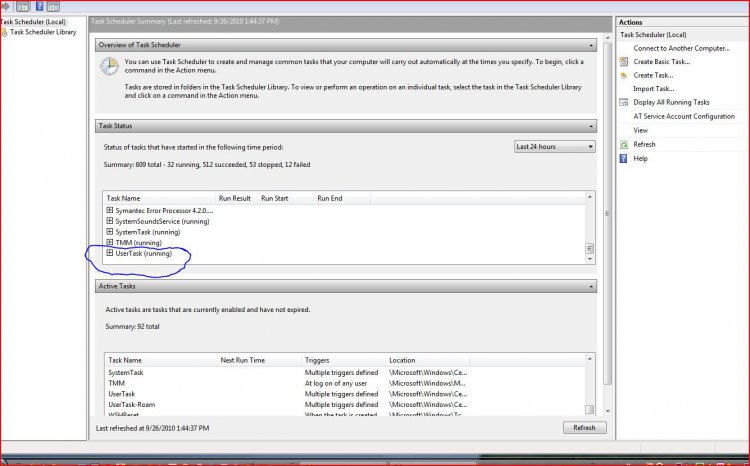
Task: Click the Display All Running Tasks icon
Action: pos(624,102)
